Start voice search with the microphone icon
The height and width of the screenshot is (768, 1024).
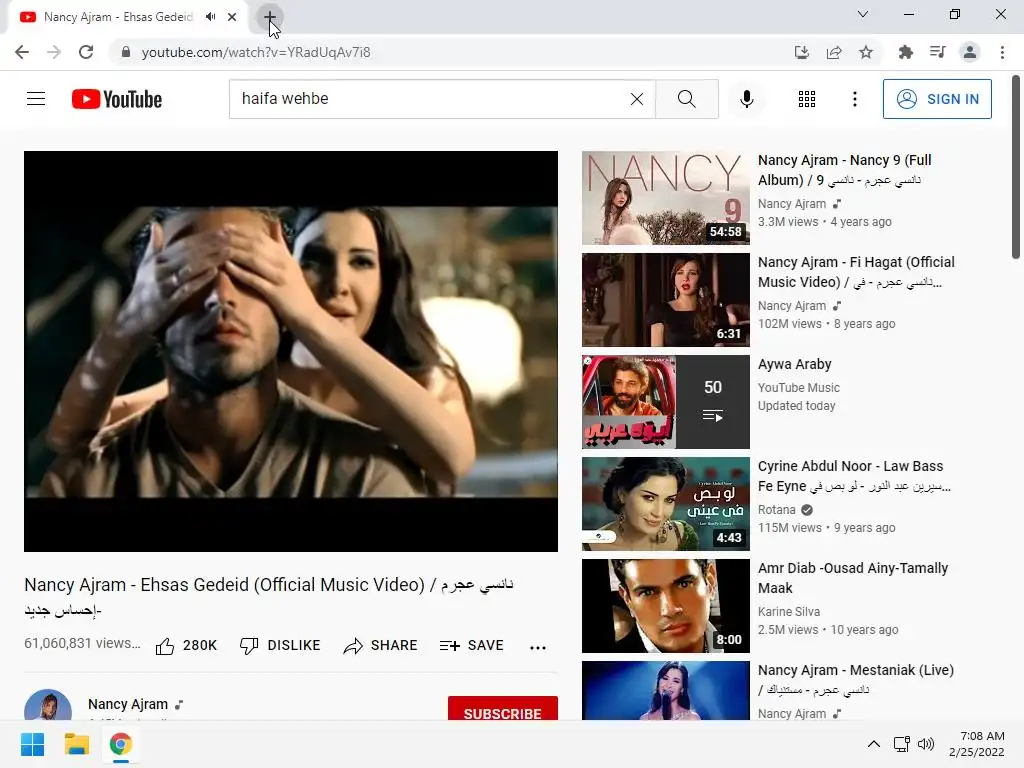746,99
